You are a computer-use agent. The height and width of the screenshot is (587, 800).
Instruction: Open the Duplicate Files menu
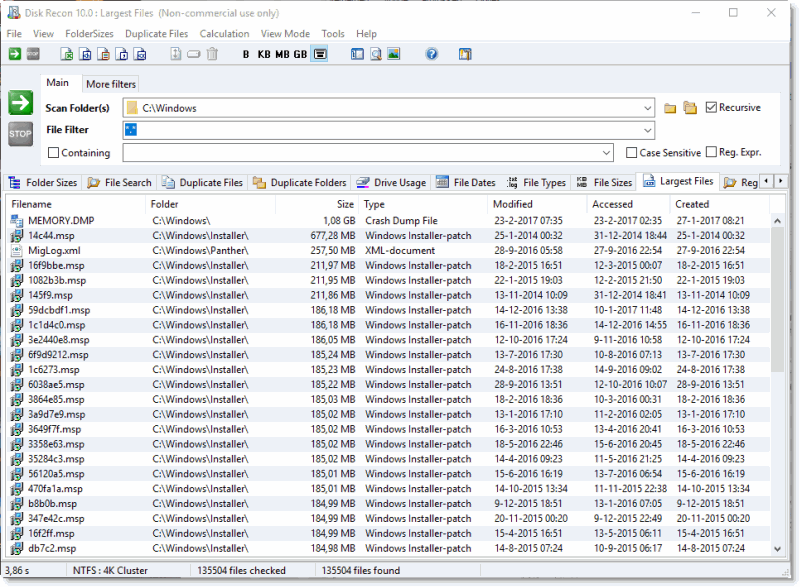point(157,34)
